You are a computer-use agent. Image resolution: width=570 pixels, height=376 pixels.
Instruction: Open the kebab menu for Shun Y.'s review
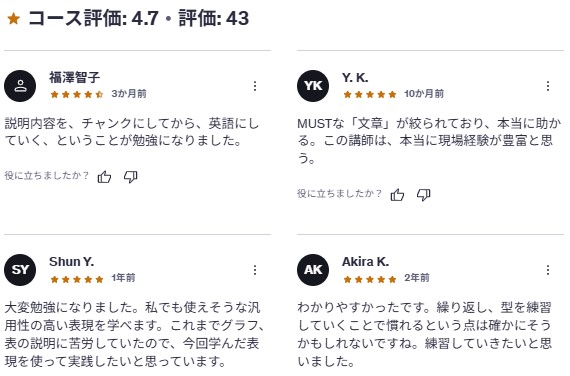[255, 270]
